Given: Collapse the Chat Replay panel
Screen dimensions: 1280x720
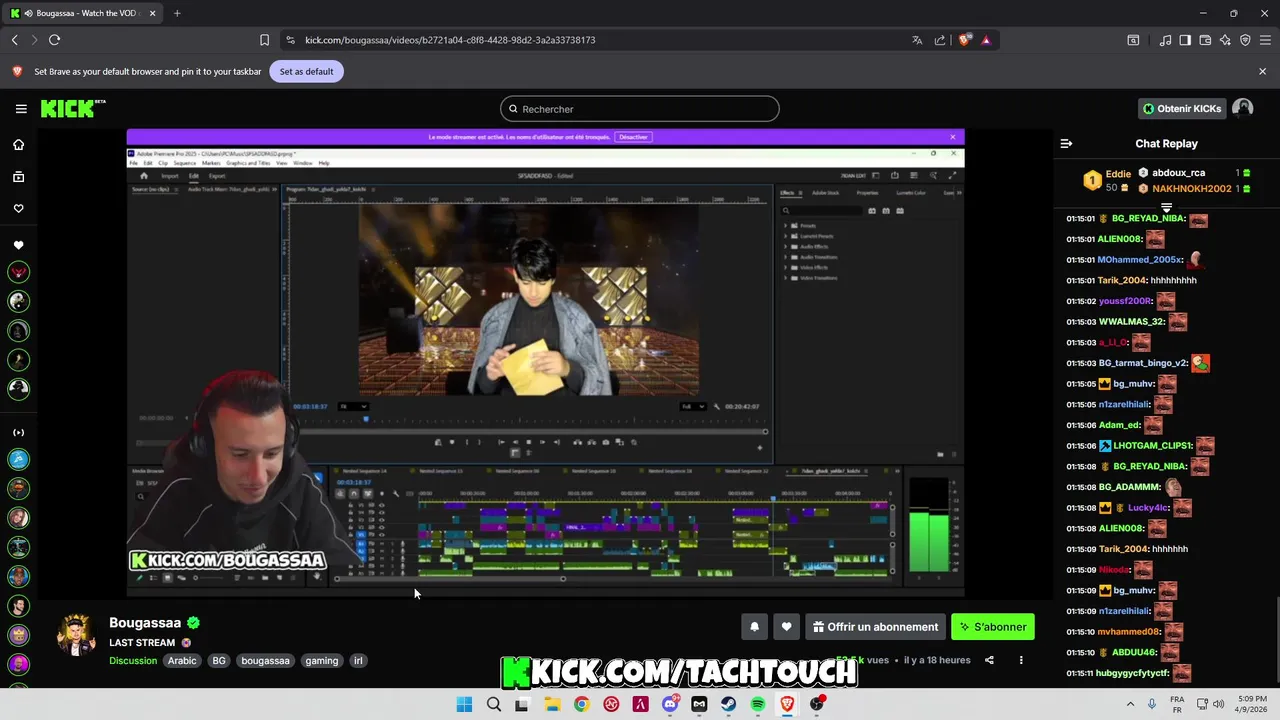Looking at the screenshot, I should click(1066, 144).
